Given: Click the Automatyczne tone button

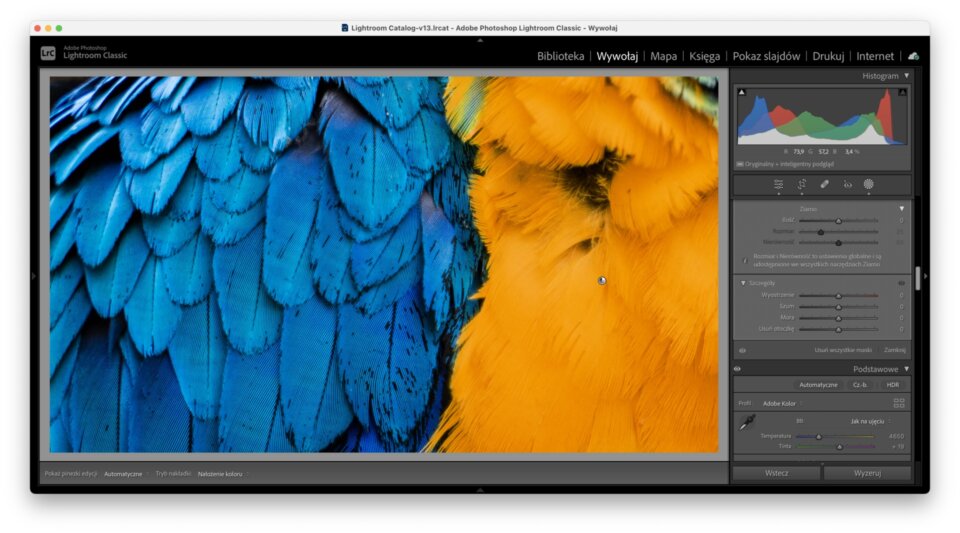Looking at the screenshot, I should pyautogui.click(x=817, y=385).
